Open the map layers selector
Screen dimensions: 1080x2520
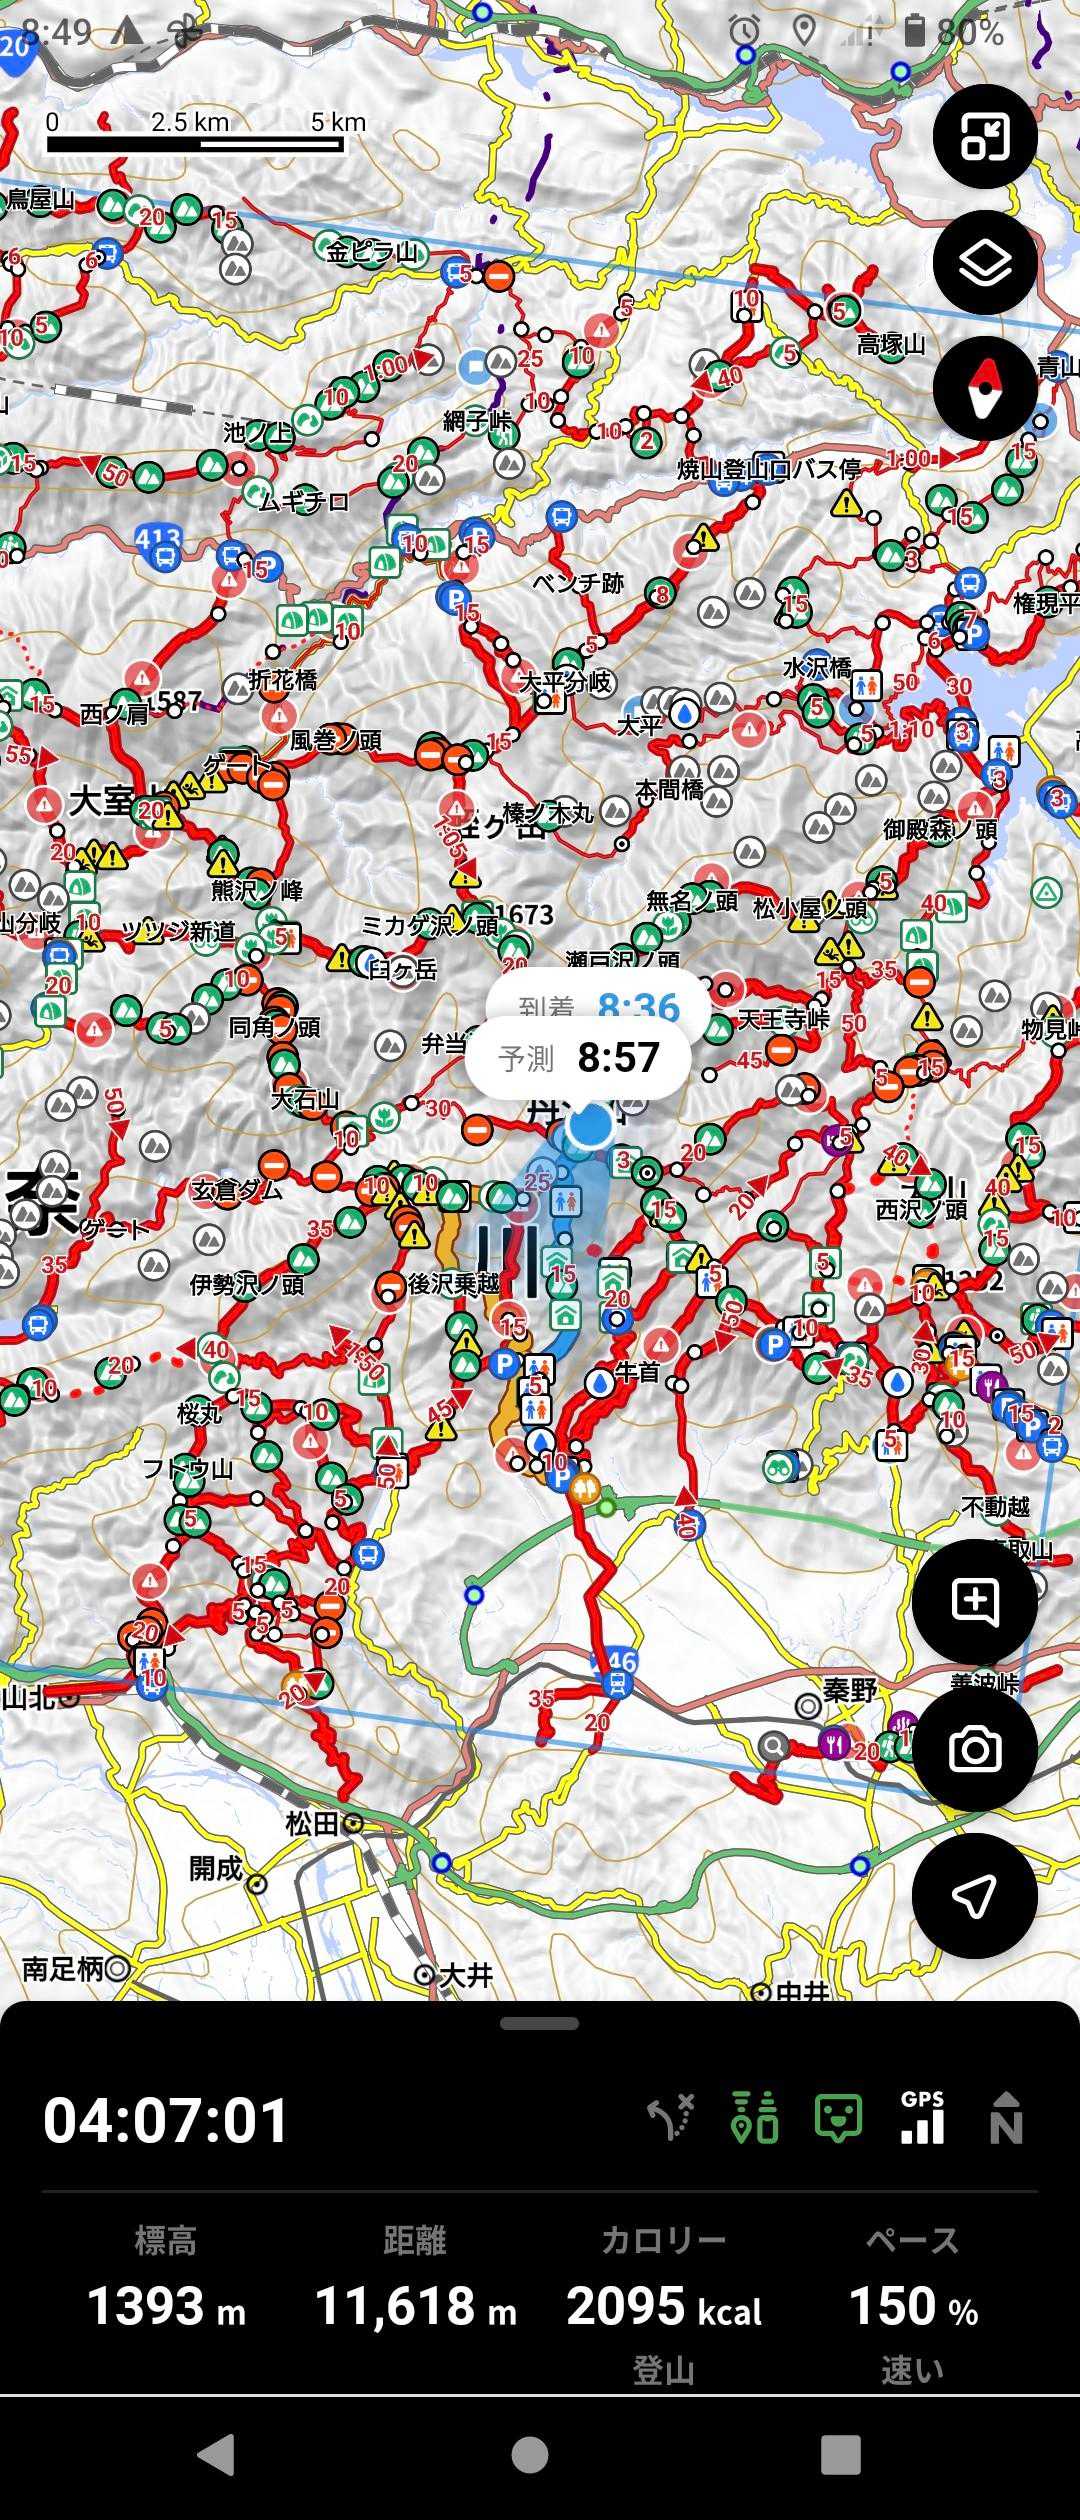point(984,262)
